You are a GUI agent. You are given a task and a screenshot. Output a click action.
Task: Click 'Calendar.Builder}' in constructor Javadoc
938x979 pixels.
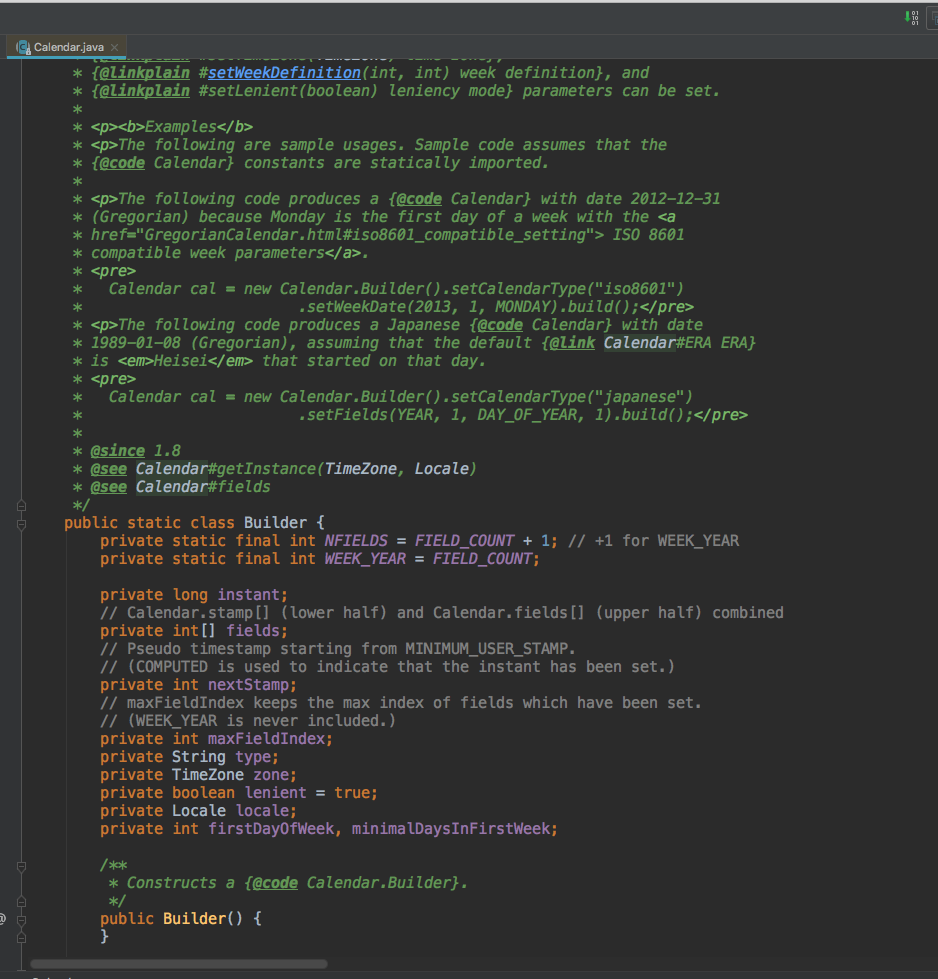pos(383,883)
